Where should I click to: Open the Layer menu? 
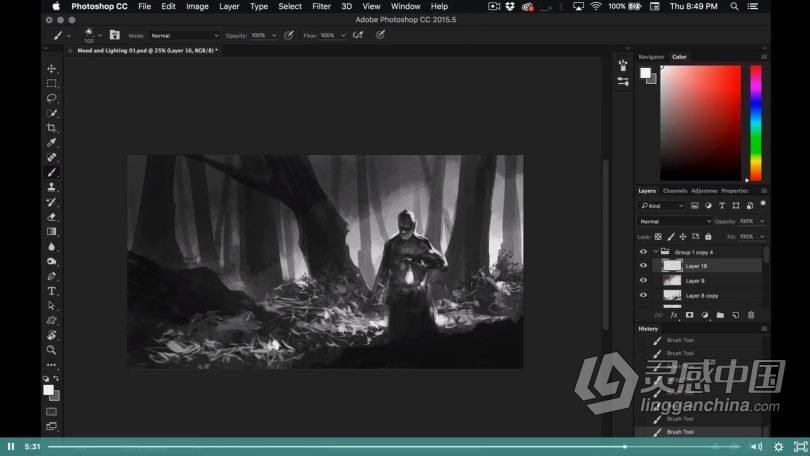pos(229,6)
